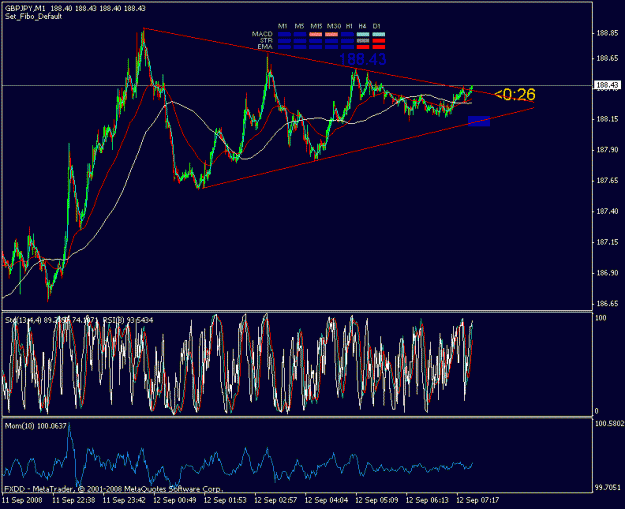This screenshot has height=509, width=625.
Task: Click the H4 timeframe column header
Action: (x=362, y=26)
